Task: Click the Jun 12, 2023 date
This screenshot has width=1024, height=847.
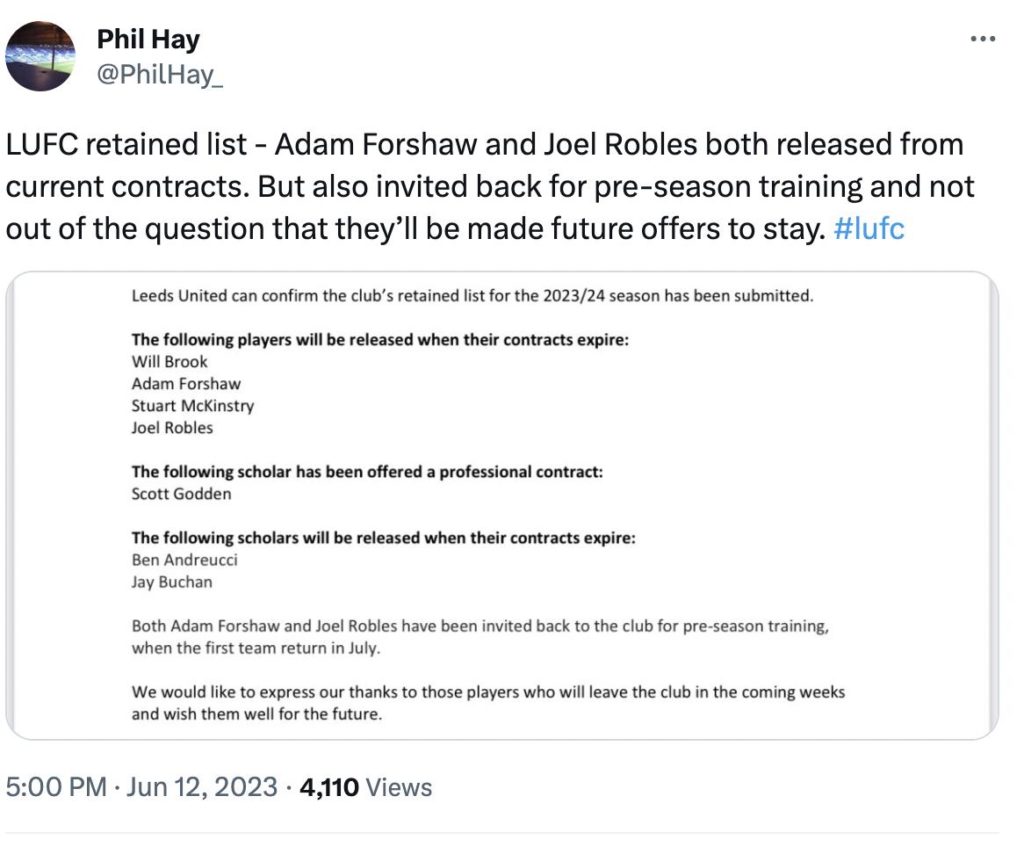Action: click(x=202, y=787)
